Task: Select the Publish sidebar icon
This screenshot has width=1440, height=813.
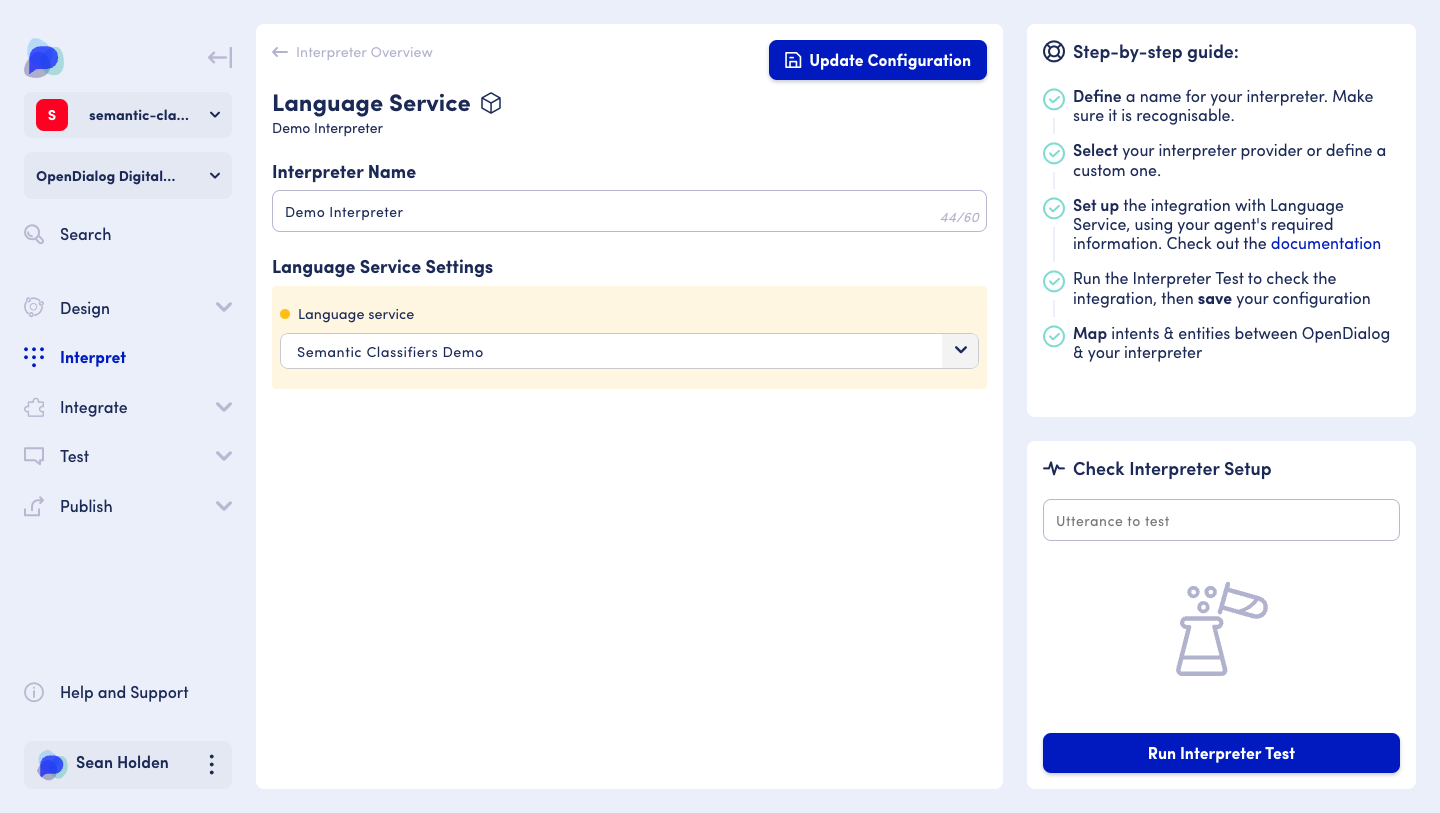Action: point(34,506)
